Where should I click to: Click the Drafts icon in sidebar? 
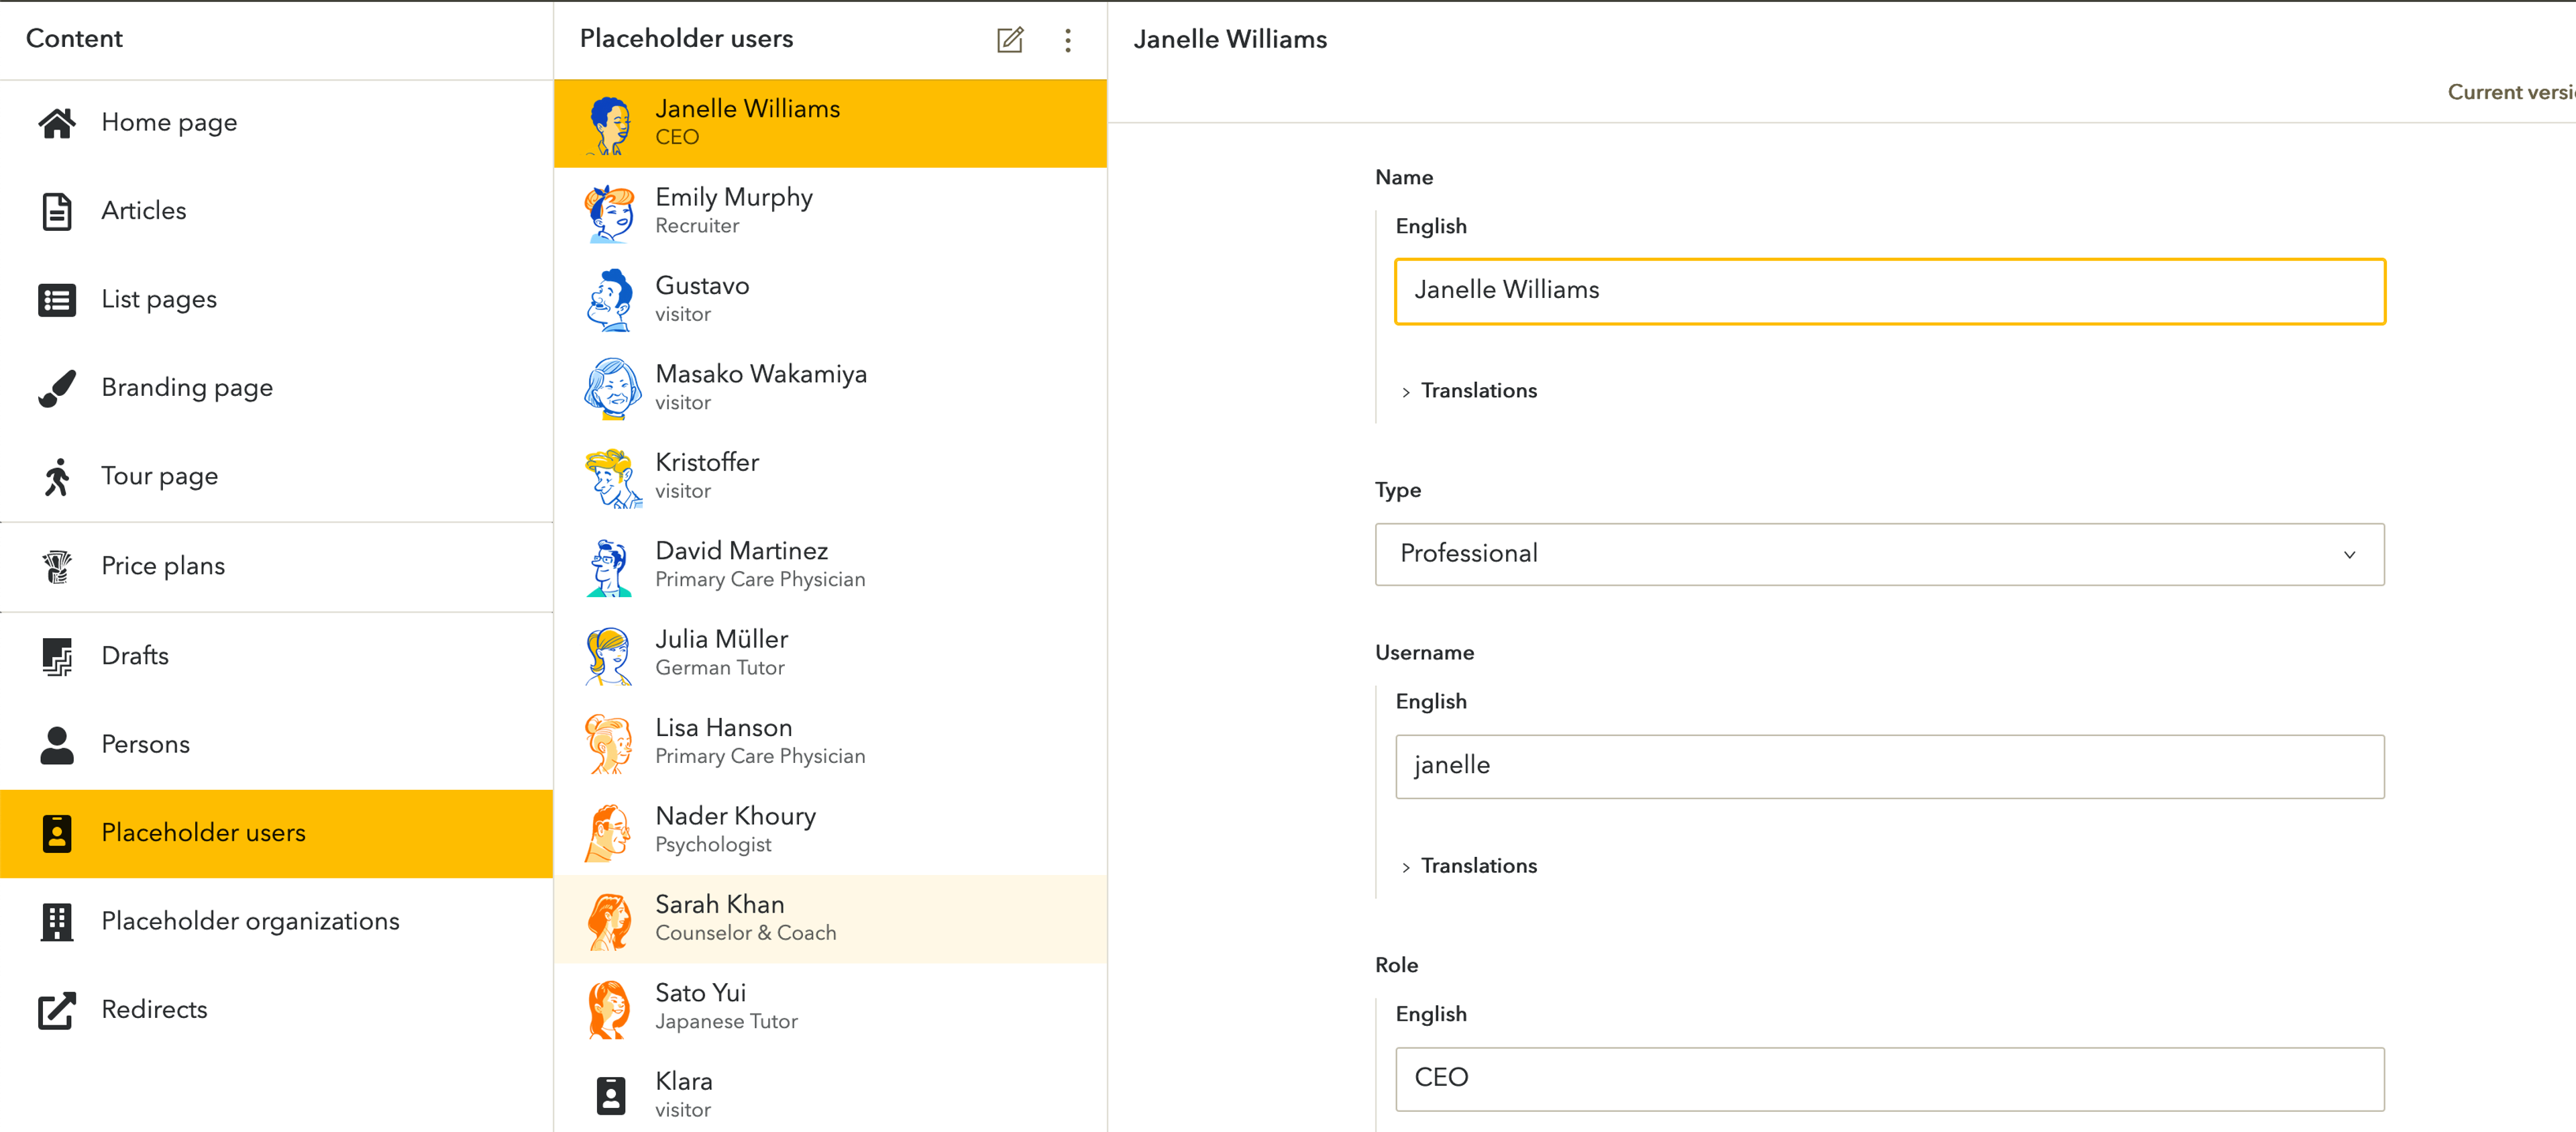coord(57,656)
